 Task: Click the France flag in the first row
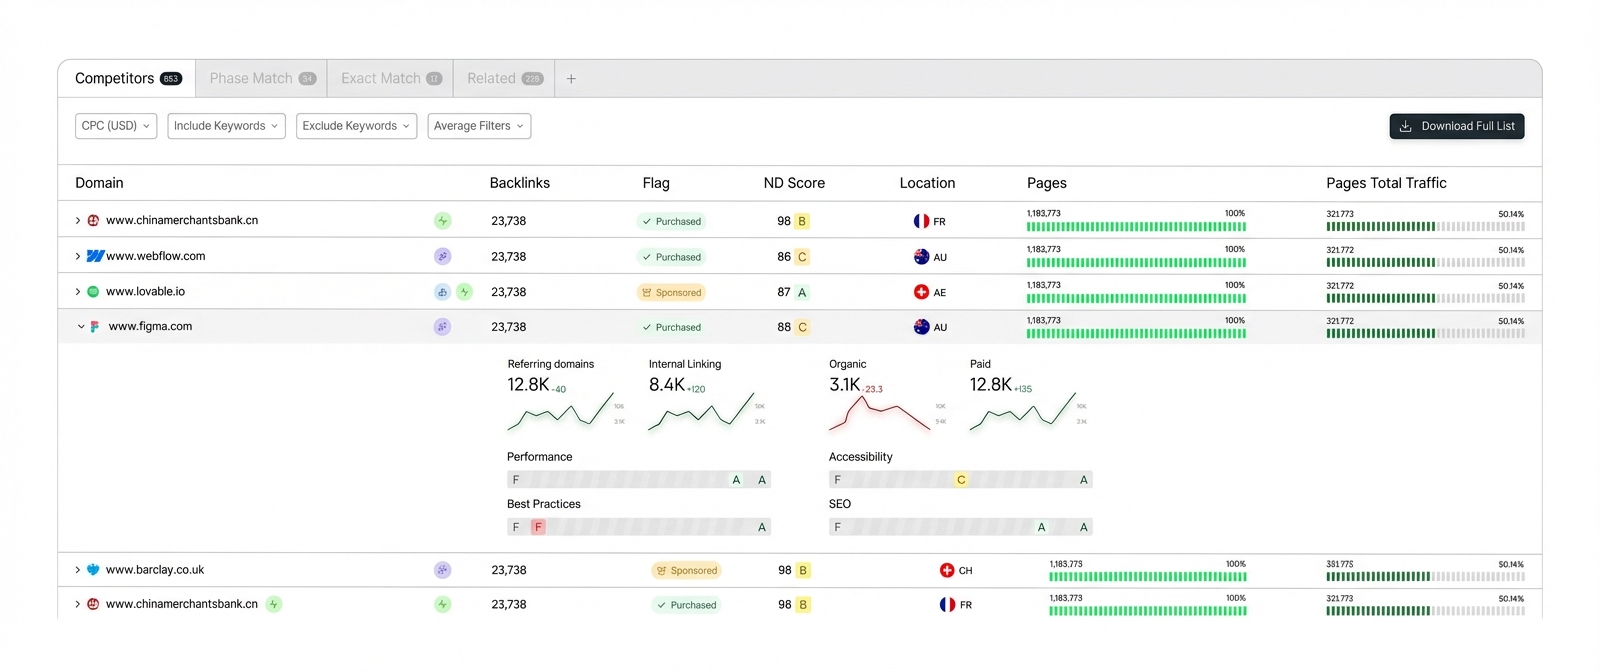click(921, 221)
